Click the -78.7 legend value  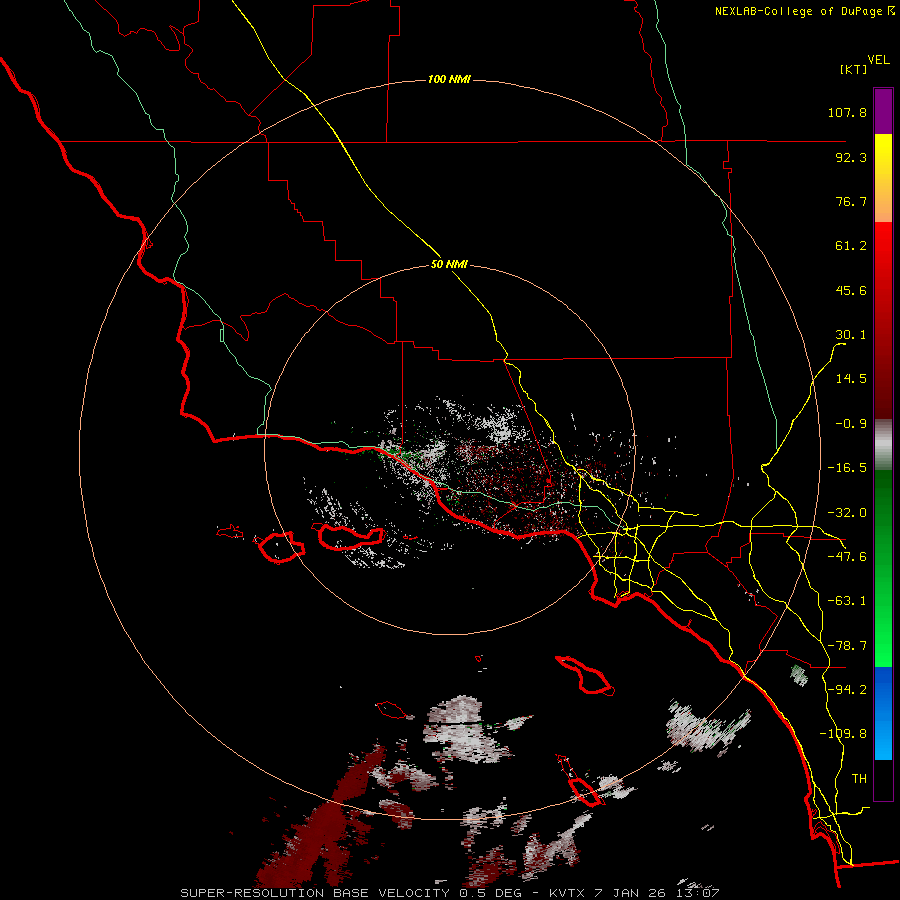point(847,646)
